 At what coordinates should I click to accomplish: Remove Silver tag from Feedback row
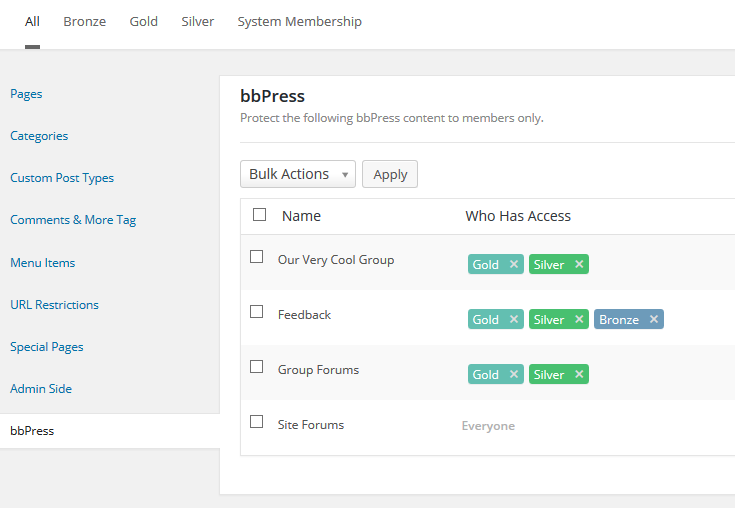pyautogui.click(x=579, y=319)
